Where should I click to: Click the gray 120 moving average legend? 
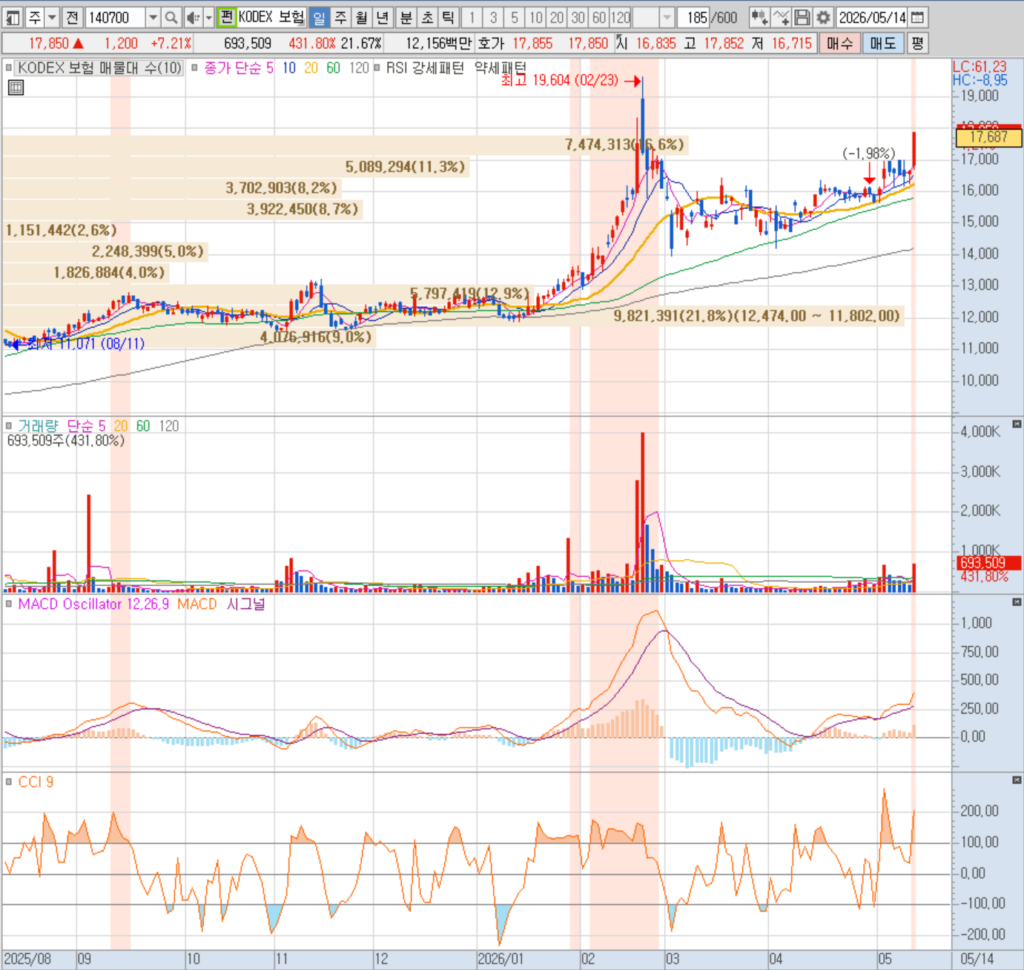pos(359,67)
